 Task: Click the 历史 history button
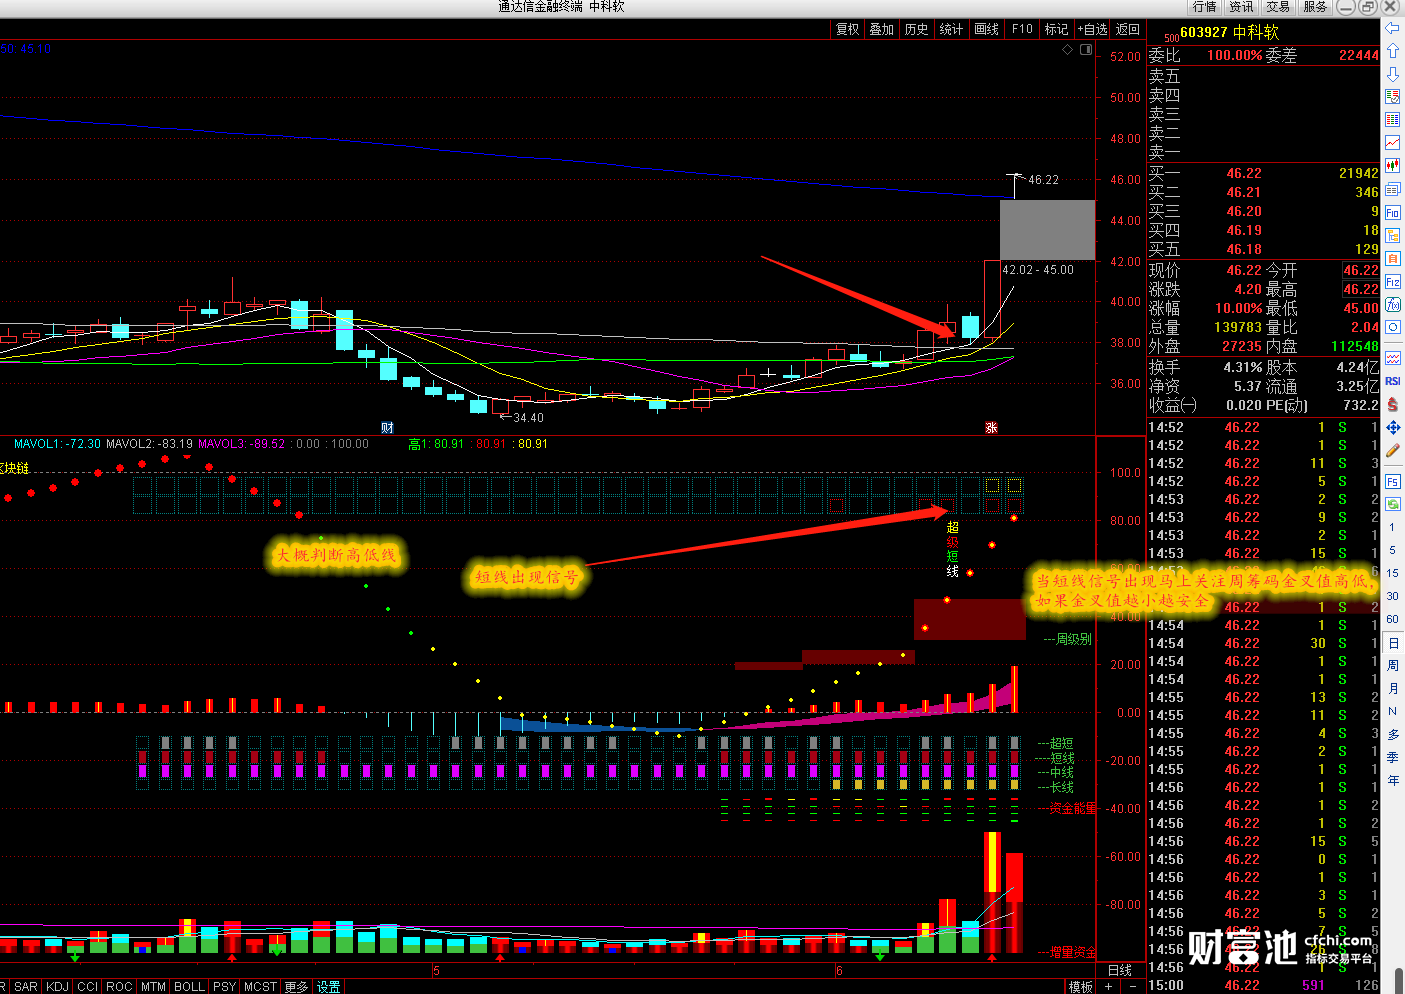coord(916,30)
